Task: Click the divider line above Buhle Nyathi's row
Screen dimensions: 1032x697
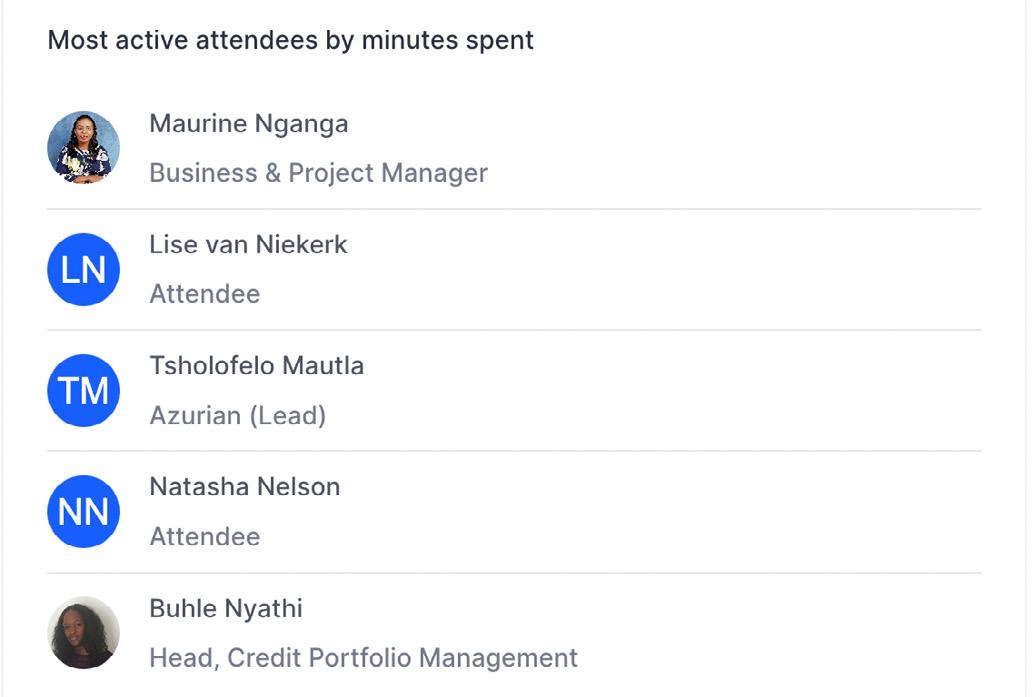Action: pos(514,573)
